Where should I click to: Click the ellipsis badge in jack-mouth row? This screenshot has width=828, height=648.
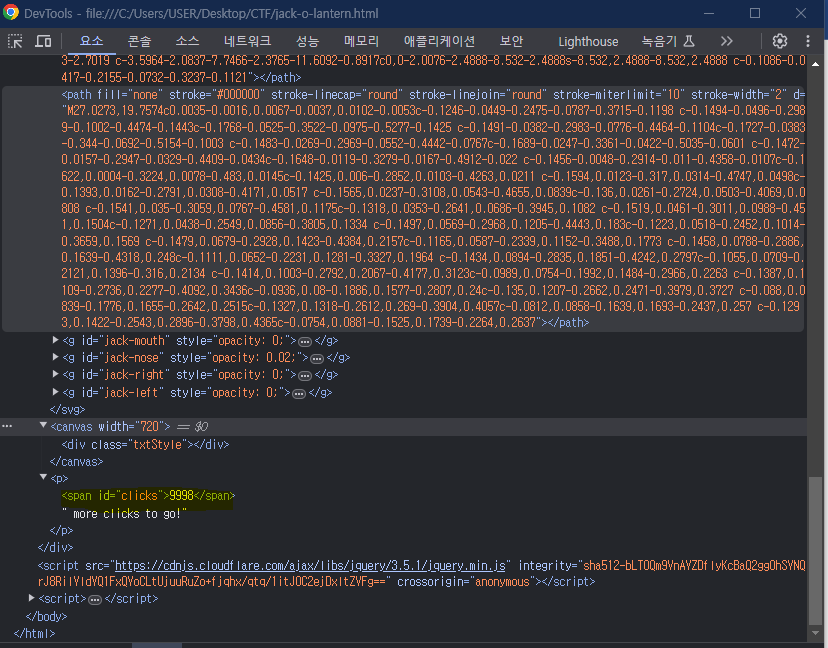click(x=305, y=342)
